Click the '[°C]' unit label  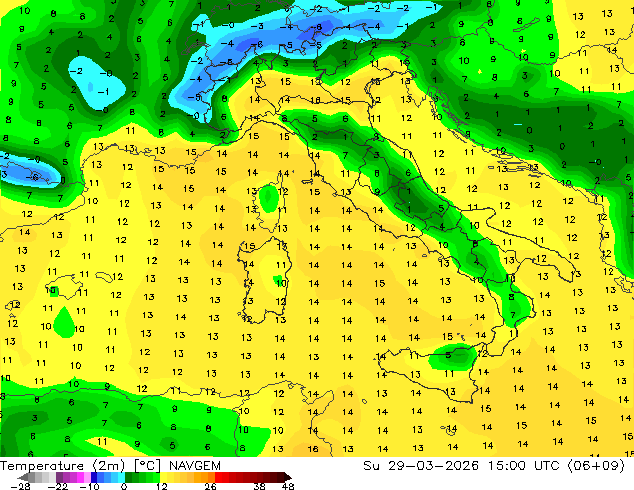(147, 466)
